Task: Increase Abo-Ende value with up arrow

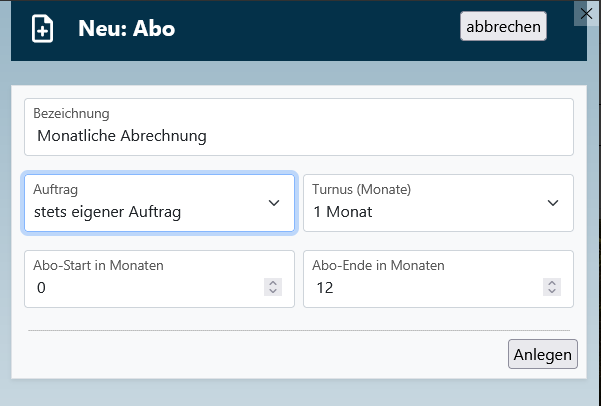Action: tap(551, 284)
